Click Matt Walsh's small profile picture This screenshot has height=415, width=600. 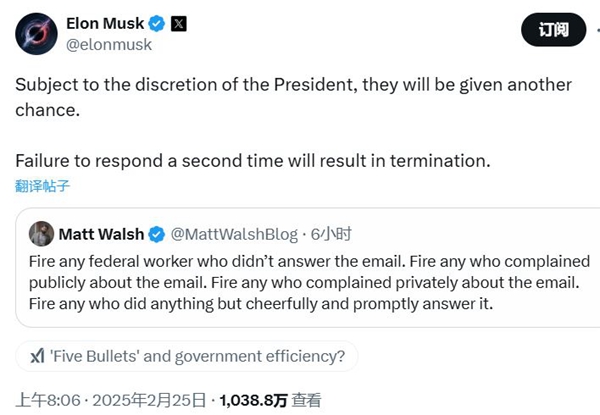41,234
